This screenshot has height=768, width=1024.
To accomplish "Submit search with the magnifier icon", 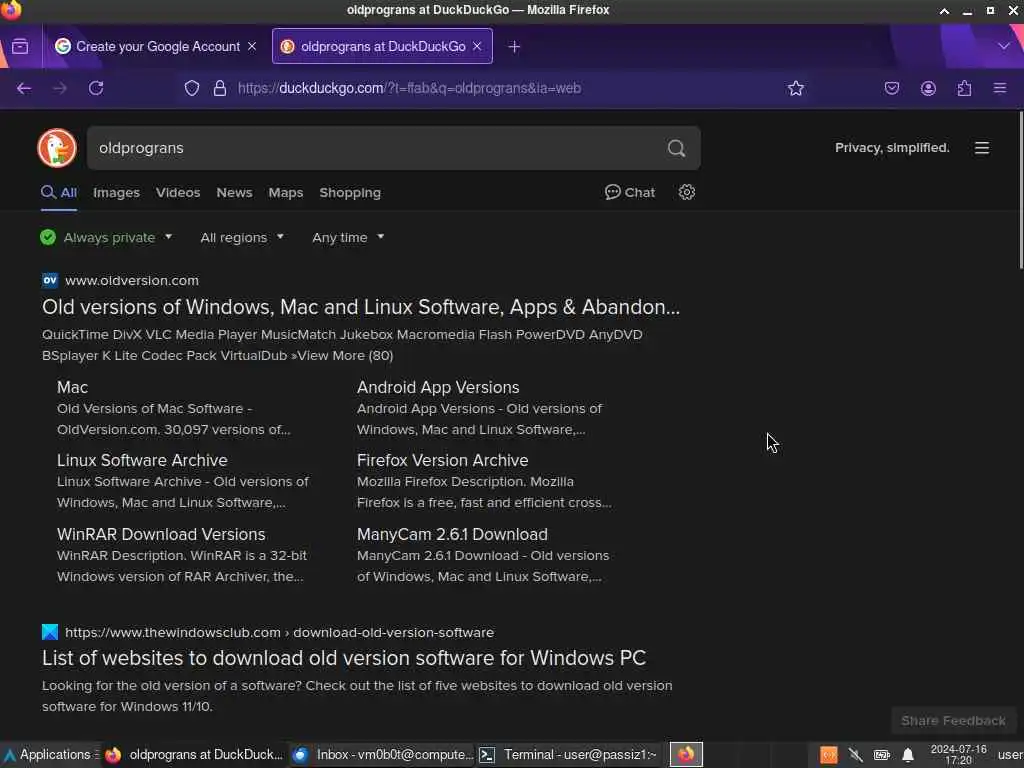I will tap(677, 148).
